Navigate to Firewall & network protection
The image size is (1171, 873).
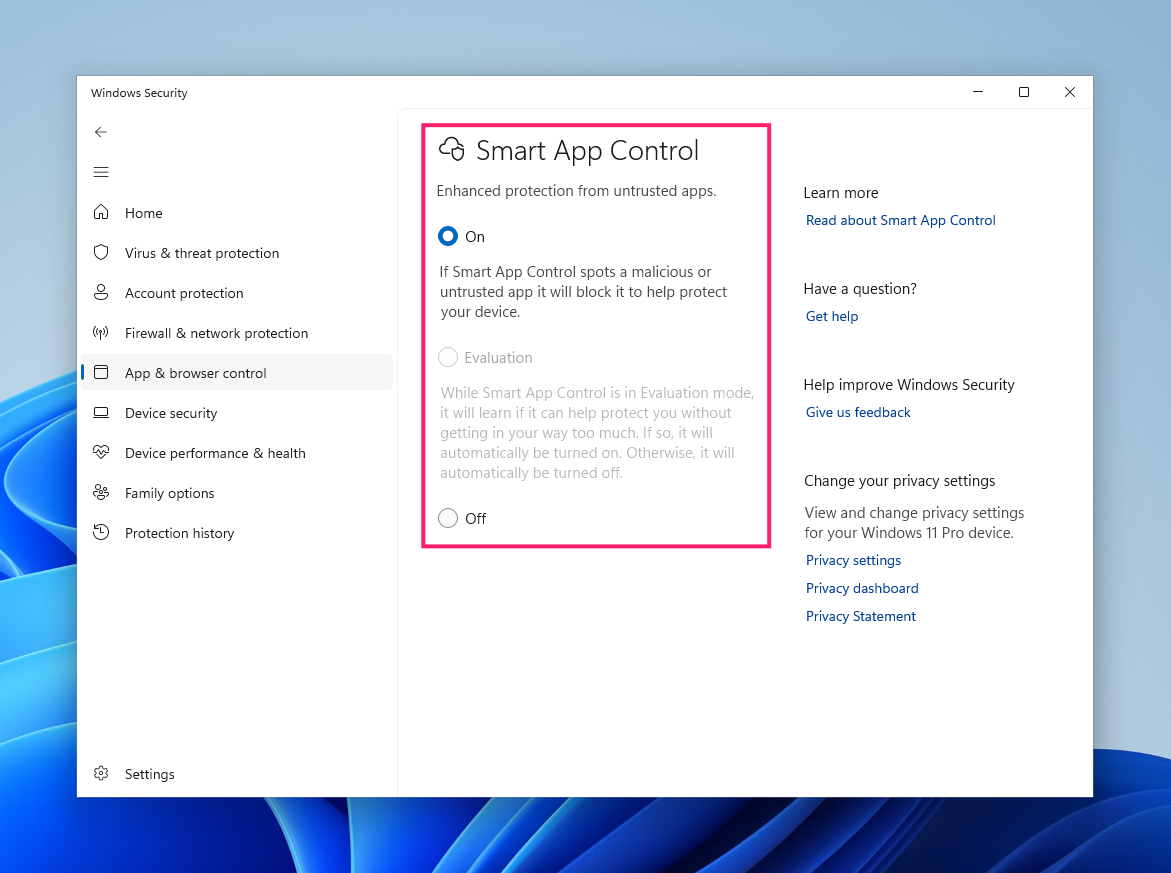tap(237, 333)
